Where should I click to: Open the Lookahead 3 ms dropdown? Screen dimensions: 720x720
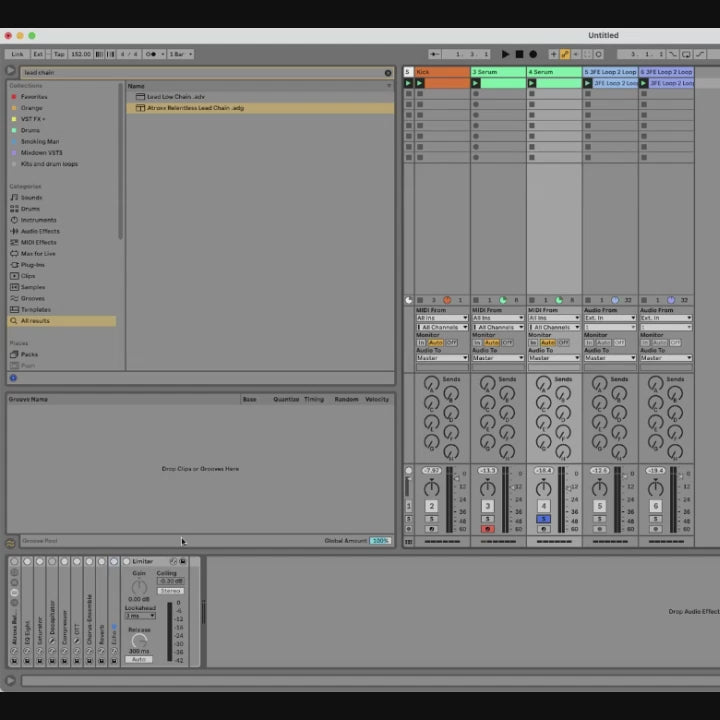[x=139, y=615]
